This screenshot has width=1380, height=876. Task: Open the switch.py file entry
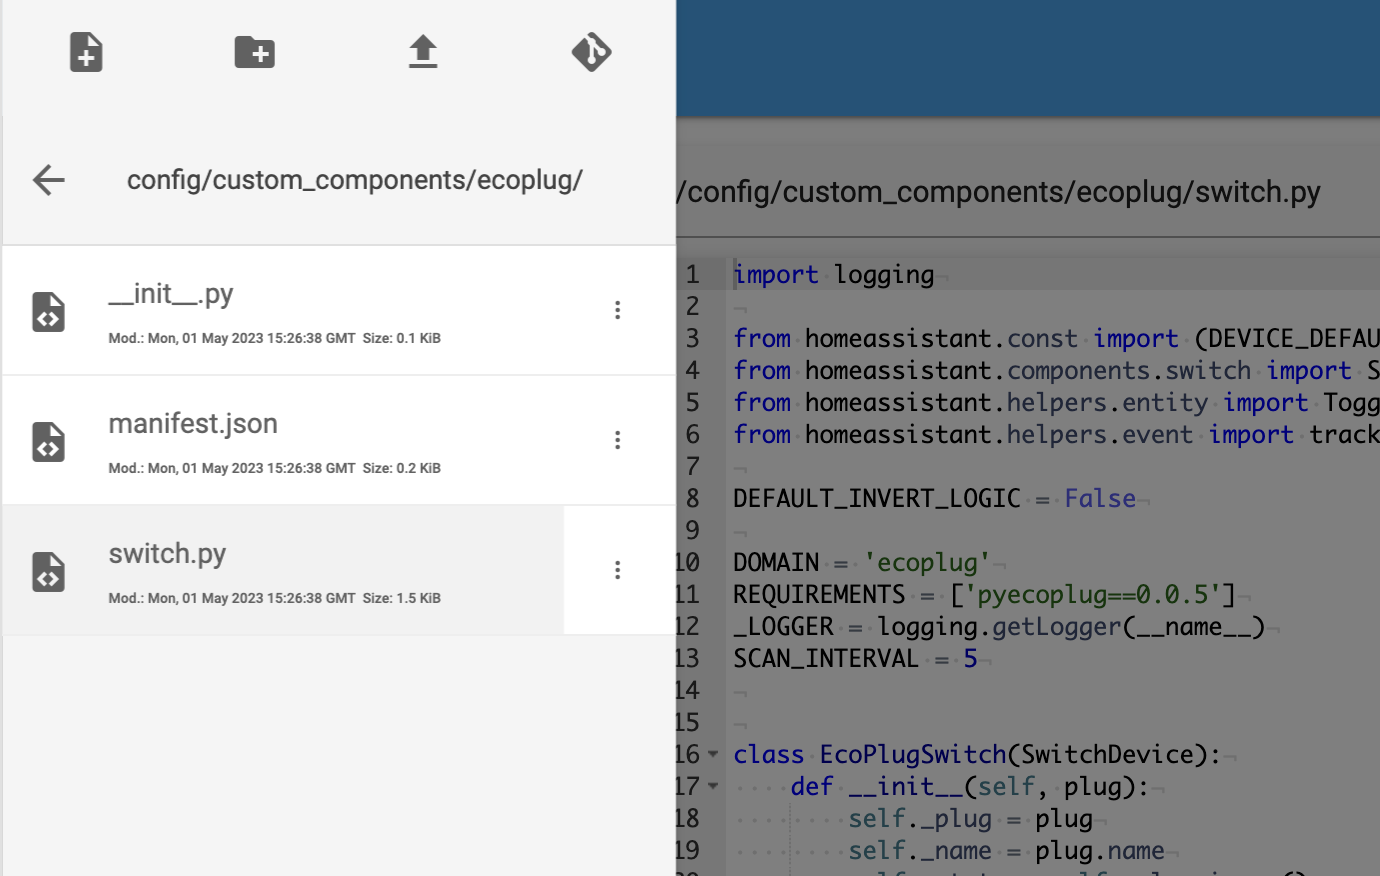point(167,553)
